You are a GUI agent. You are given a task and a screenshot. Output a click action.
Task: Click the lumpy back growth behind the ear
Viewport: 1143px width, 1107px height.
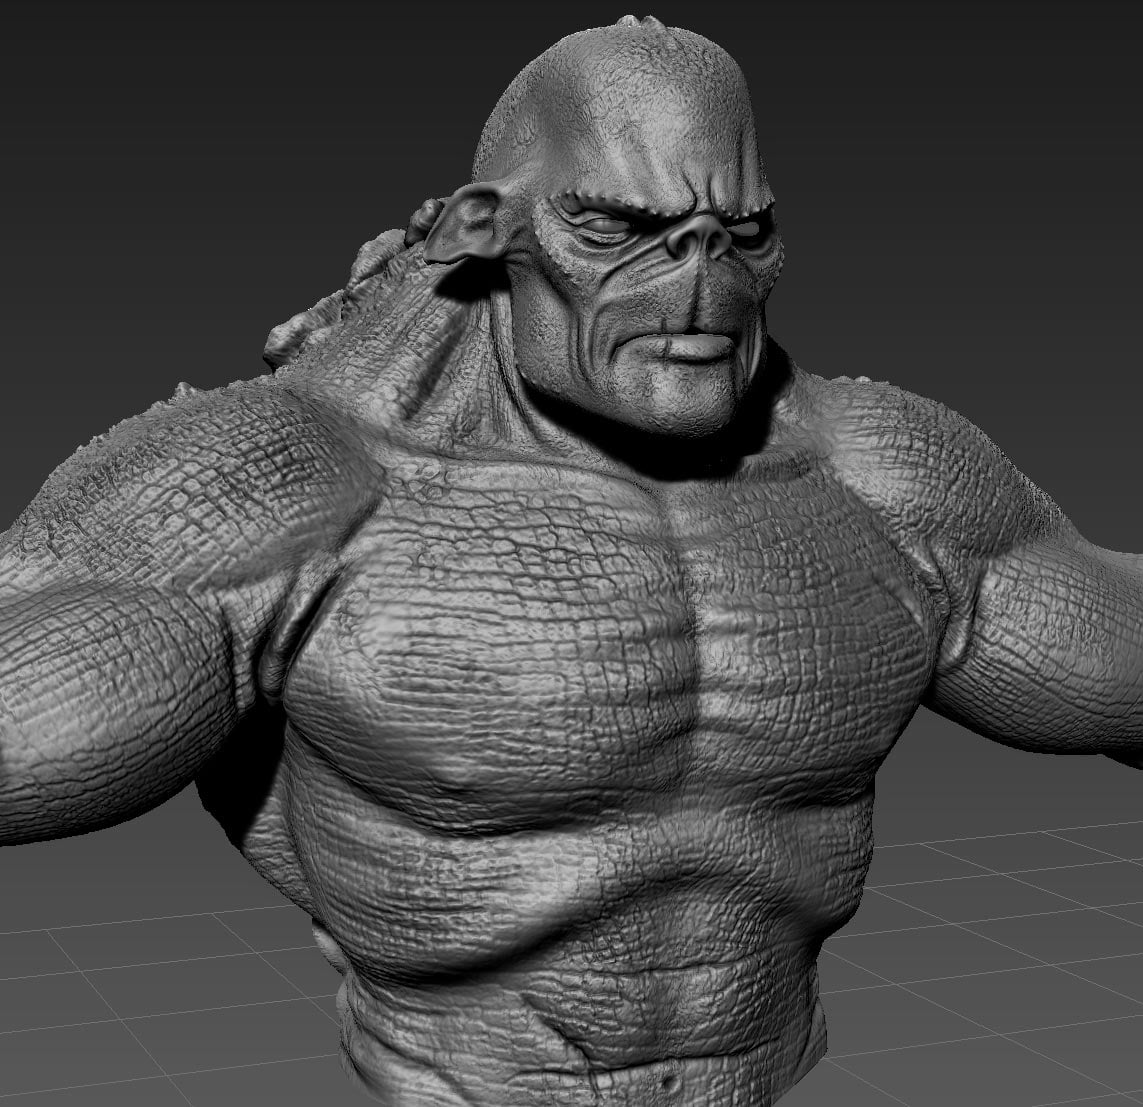click(330, 300)
